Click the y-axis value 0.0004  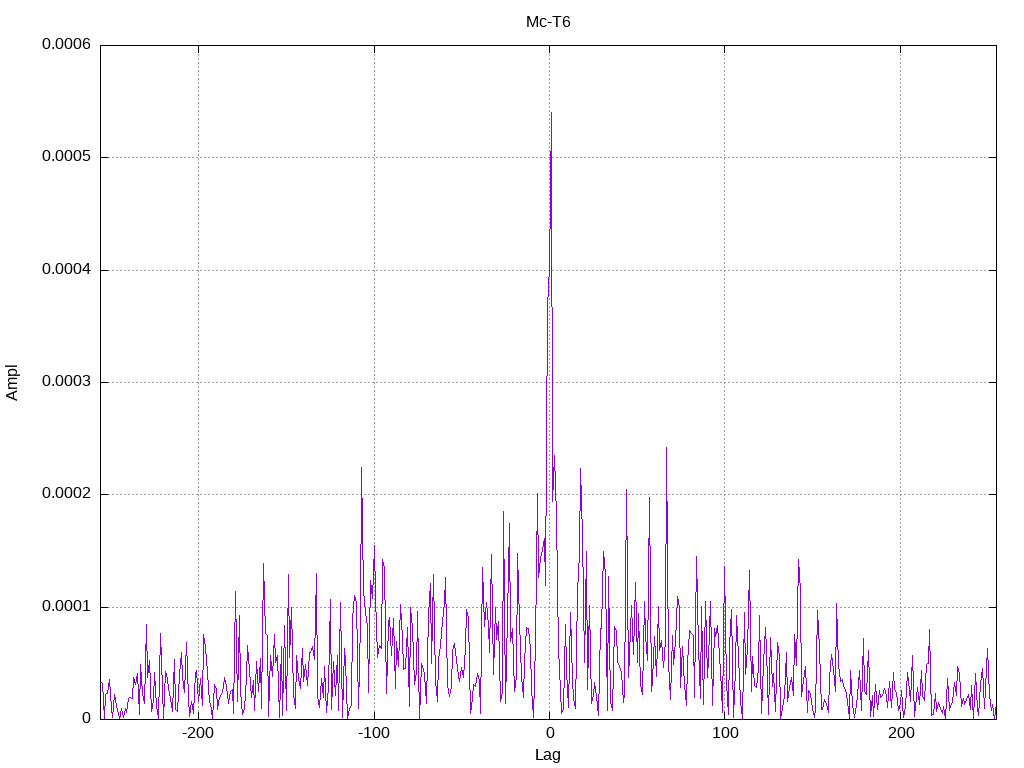click(67, 269)
